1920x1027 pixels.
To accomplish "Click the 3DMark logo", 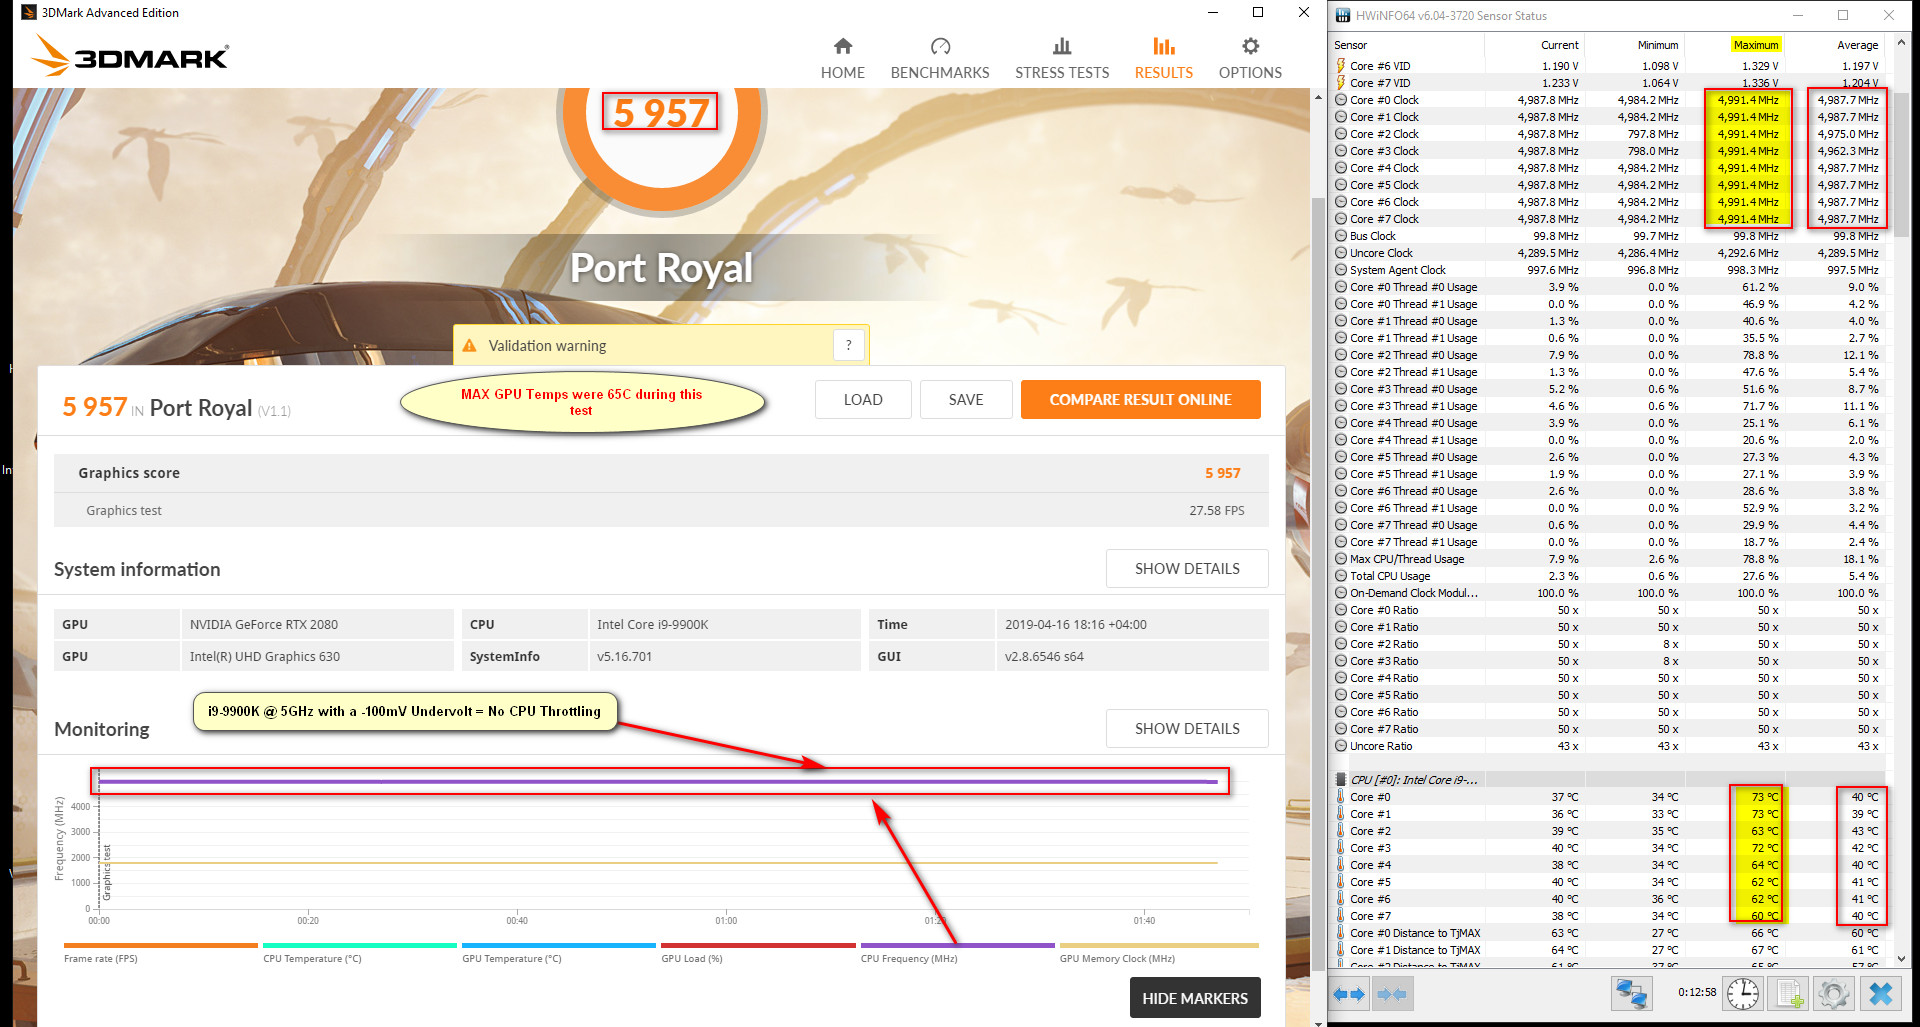I will (131, 56).
